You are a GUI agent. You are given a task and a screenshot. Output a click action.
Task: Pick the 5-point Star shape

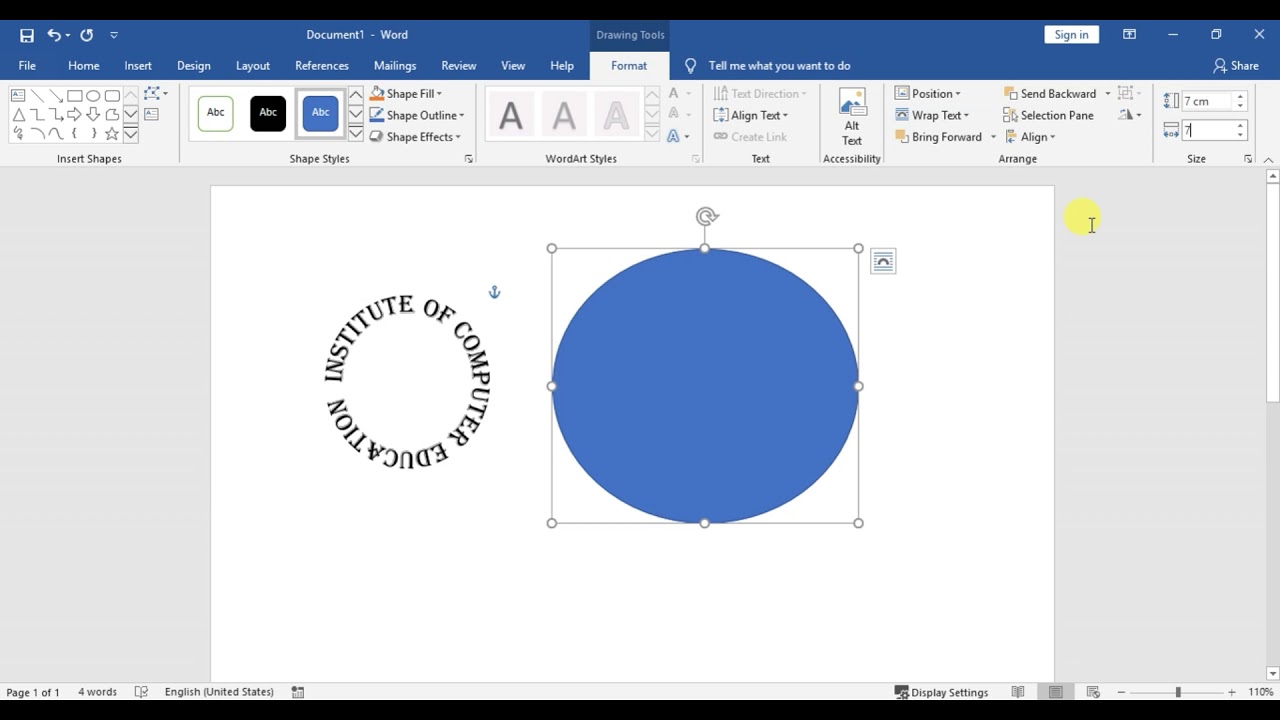tap(112, 133)
